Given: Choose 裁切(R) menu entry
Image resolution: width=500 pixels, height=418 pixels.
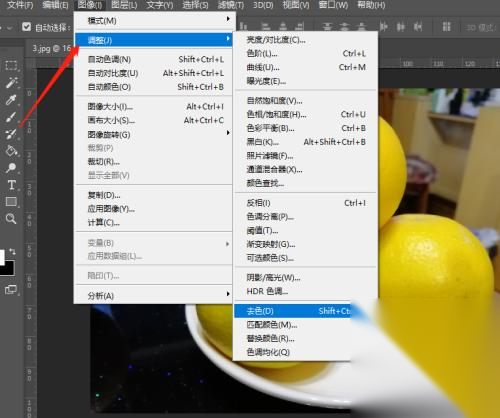Looking at the screenshot, I should tap(154, 162).
